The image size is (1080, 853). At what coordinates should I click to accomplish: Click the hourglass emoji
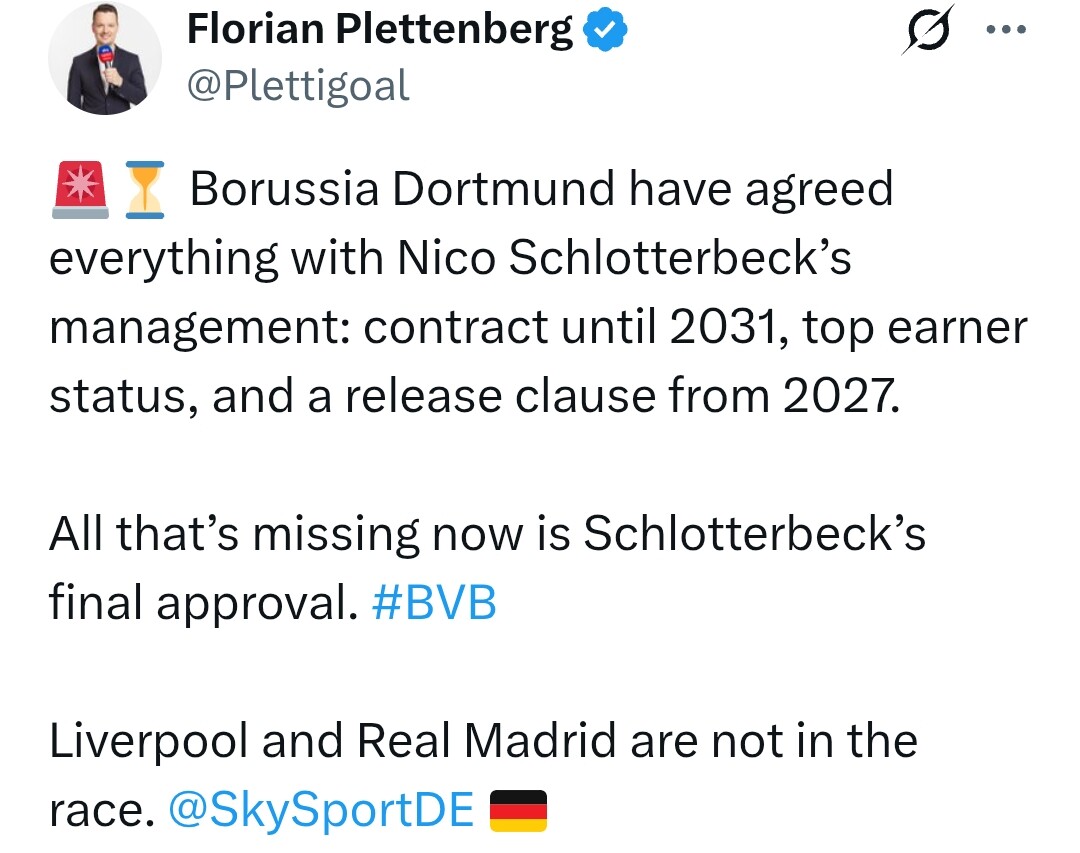pos(144,190)
